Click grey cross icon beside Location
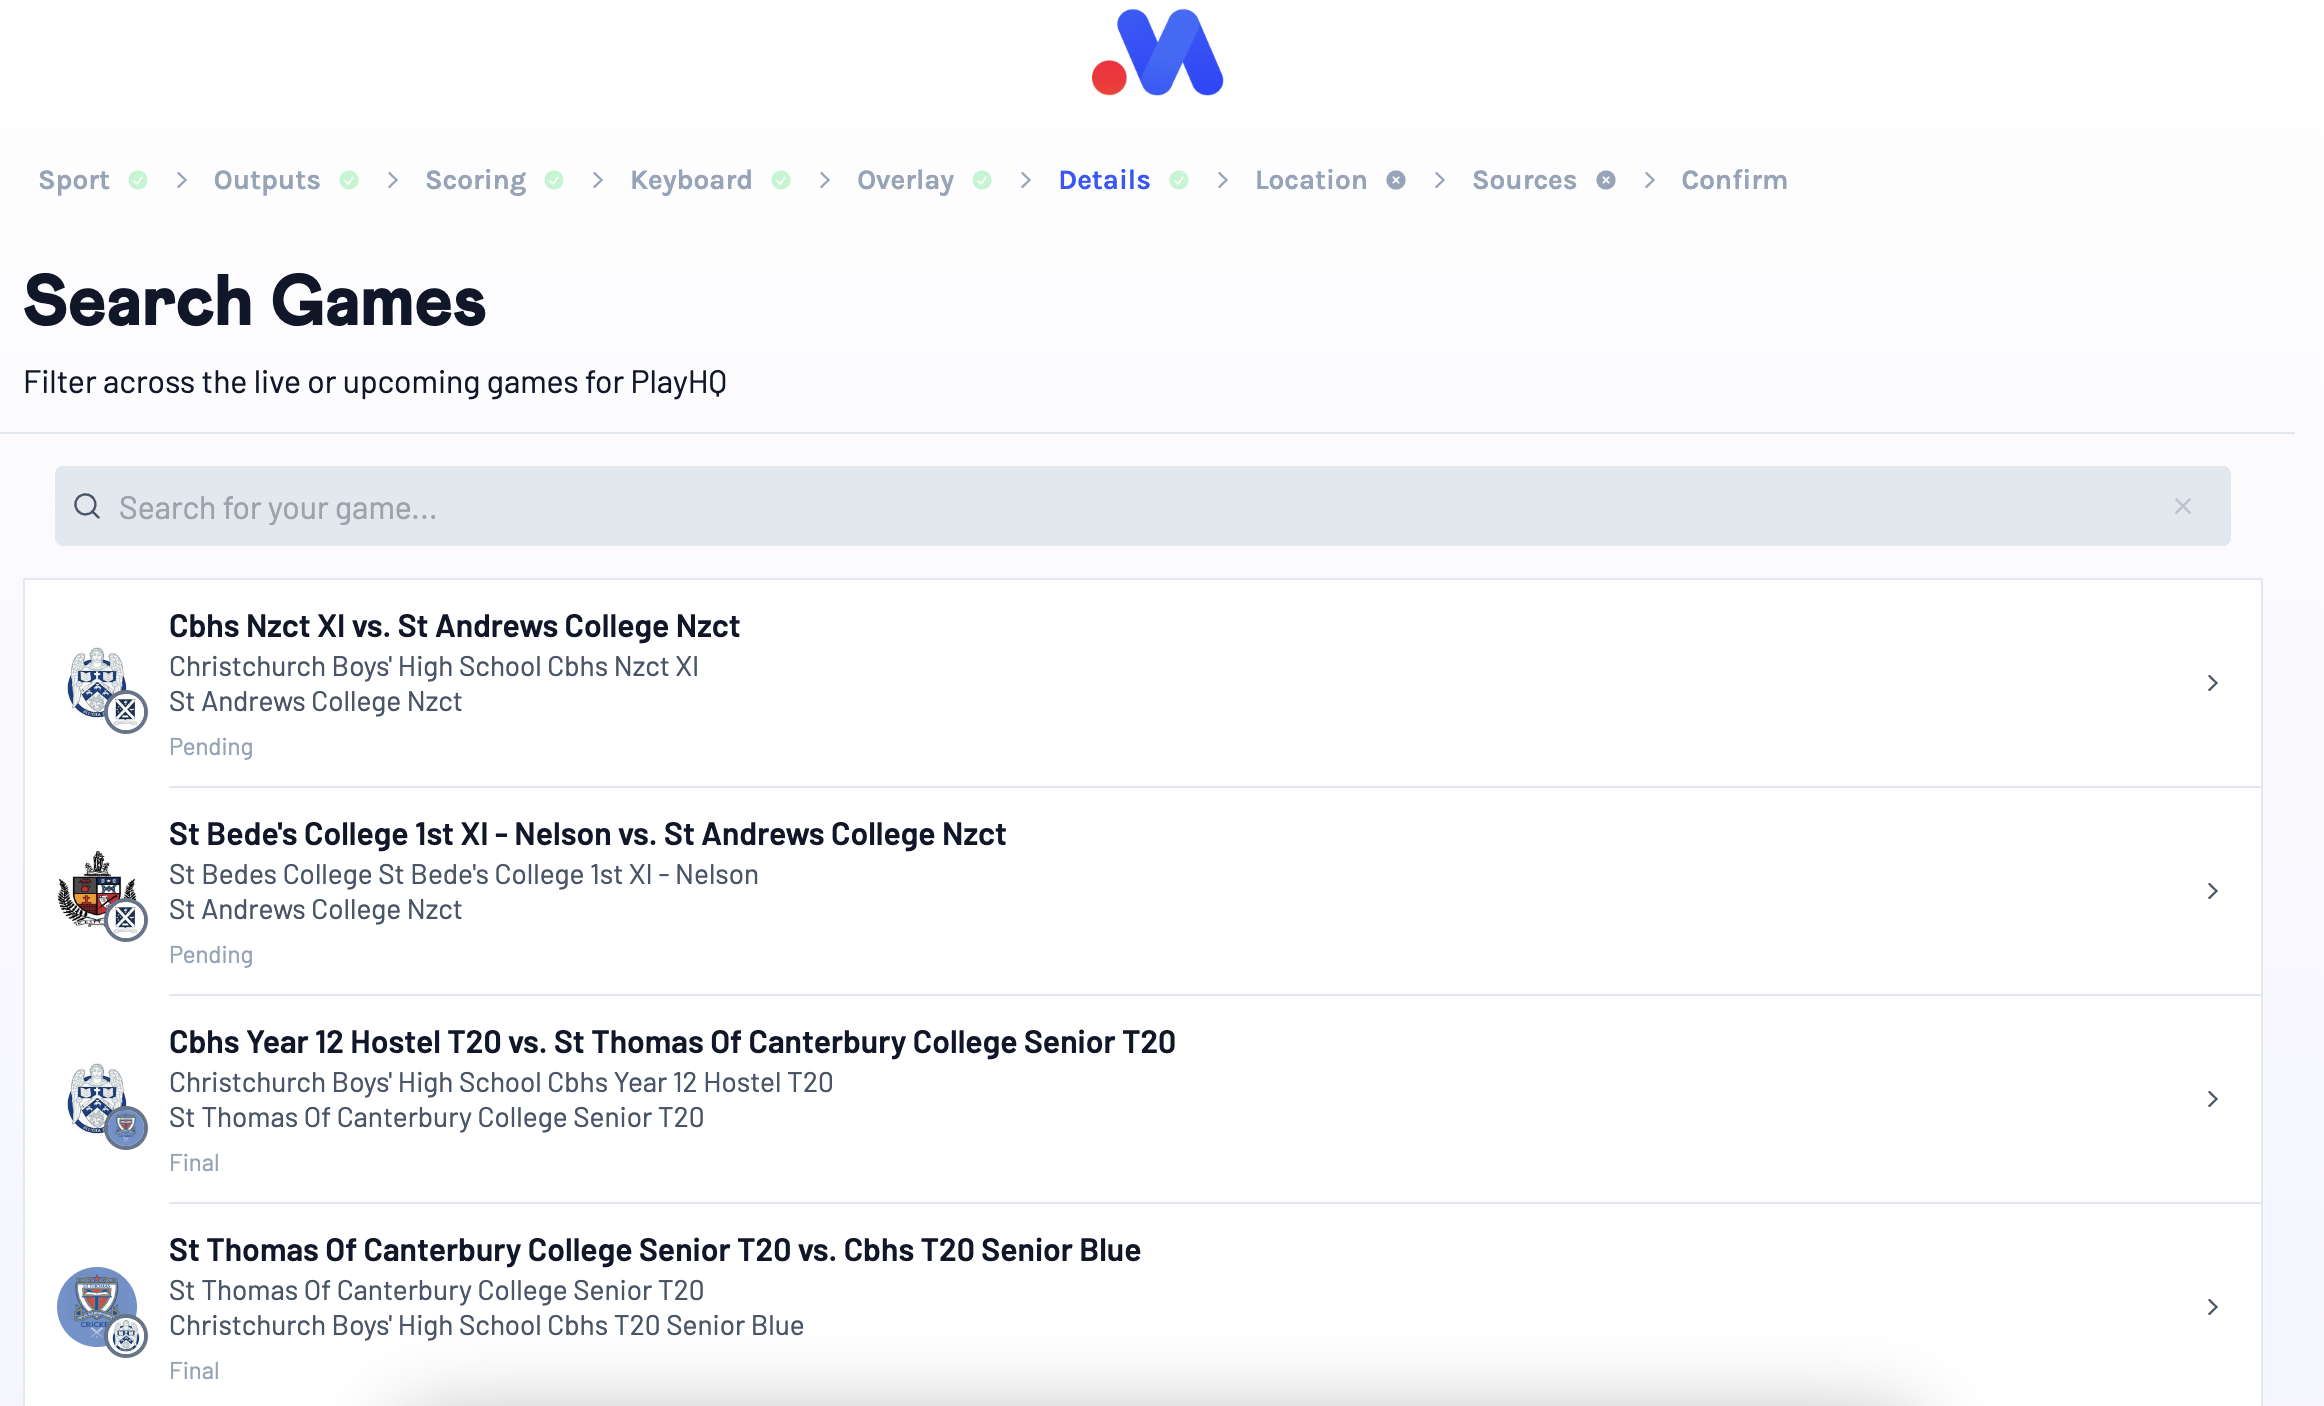 (1396, 180)
